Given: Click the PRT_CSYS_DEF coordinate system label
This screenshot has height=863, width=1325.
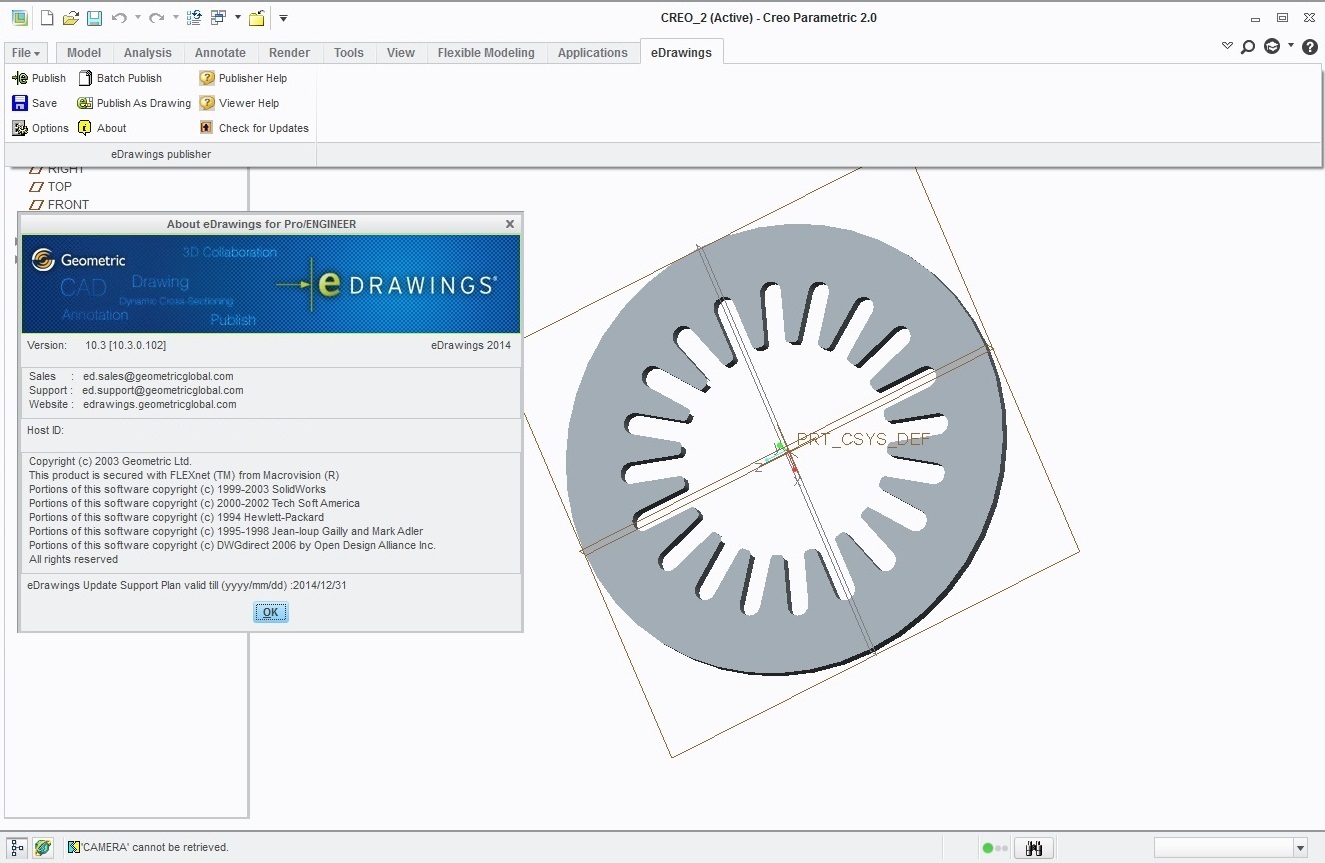Looking at the screenshot, I should (x=863, y=440).
